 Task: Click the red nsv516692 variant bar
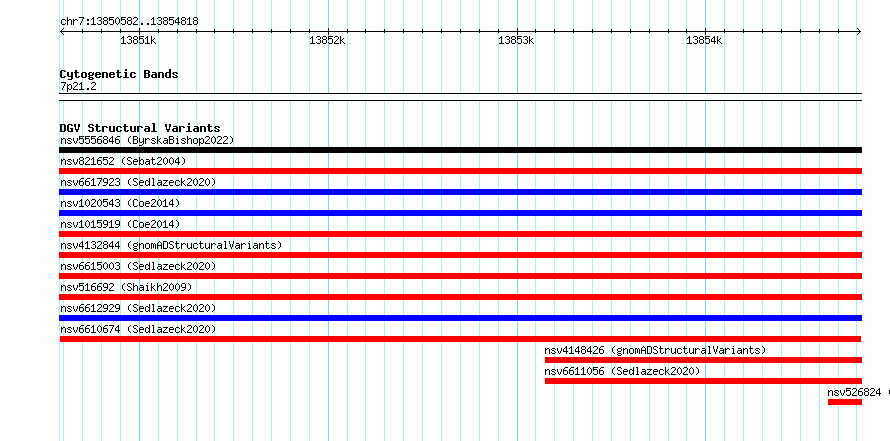coord(460,297)
